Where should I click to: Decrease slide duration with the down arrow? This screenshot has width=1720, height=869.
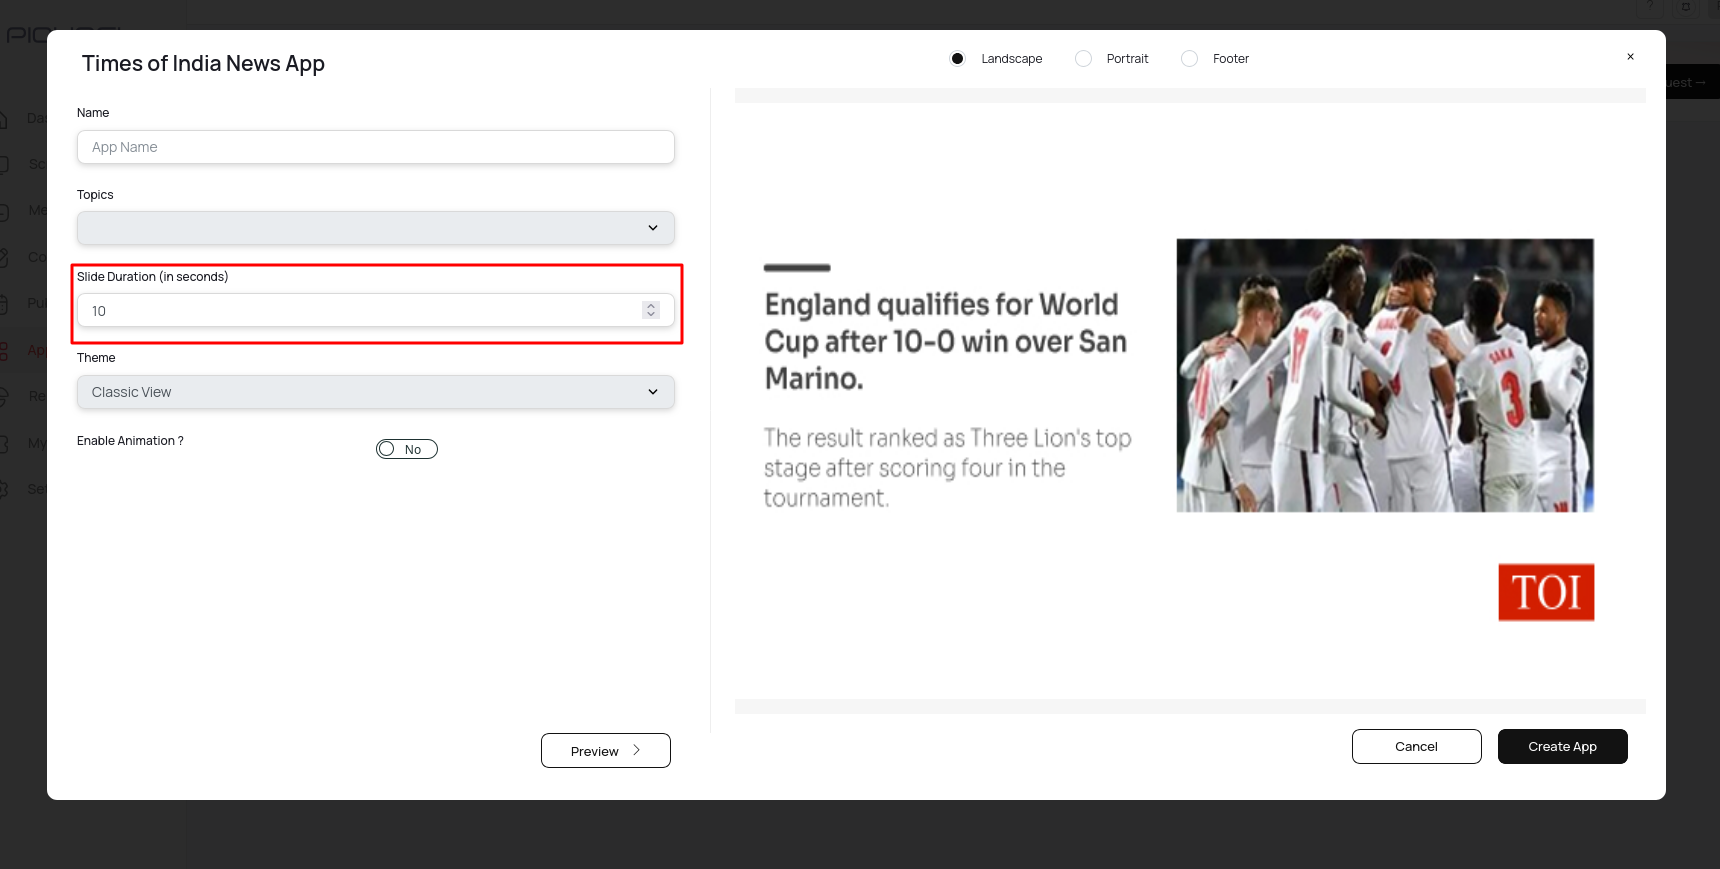point(651,315)
